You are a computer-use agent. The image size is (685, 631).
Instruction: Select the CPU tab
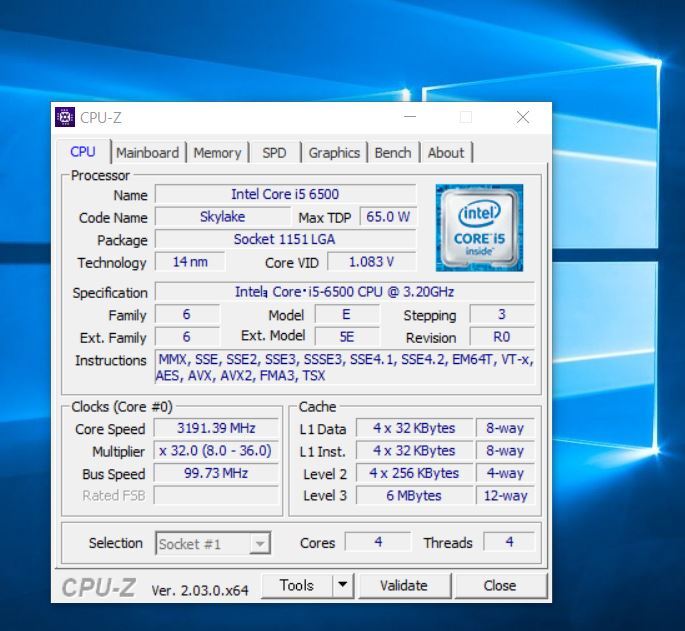tap(83, 152)
